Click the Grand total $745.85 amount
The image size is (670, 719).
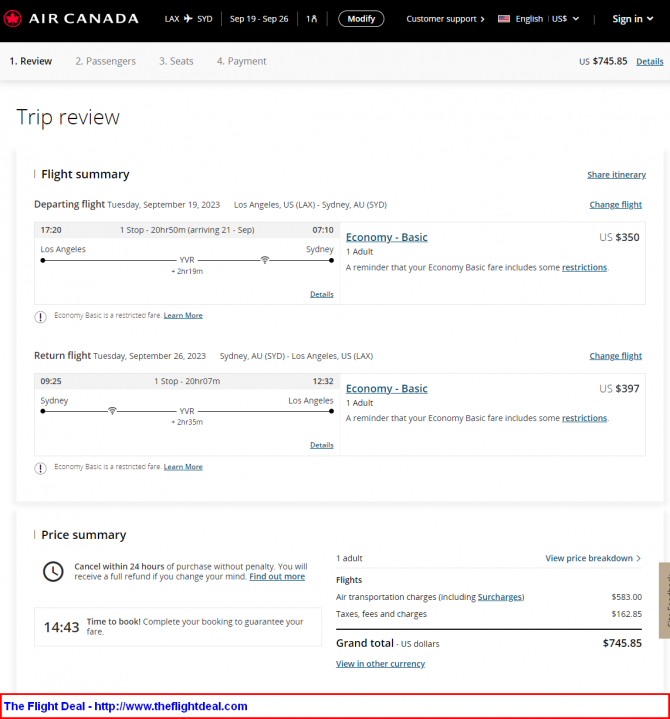[x=622, y=643]
